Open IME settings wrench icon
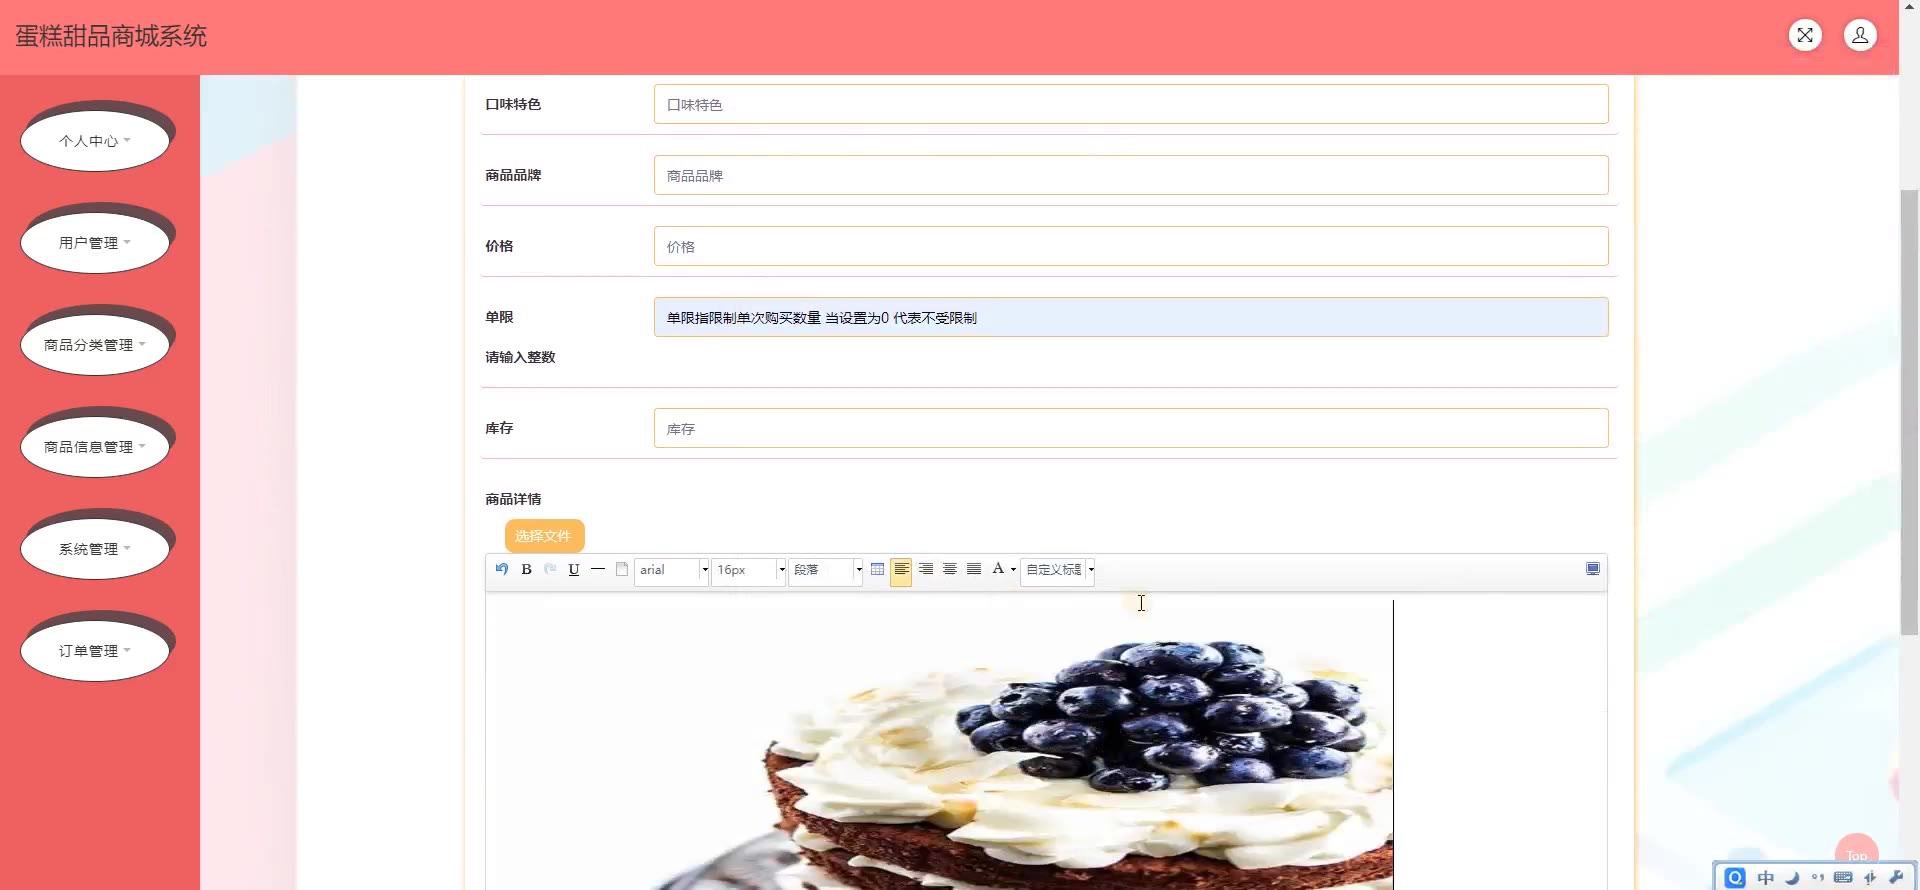The width and height of the screenshot is (1920, 890). tap(1896, 877)
